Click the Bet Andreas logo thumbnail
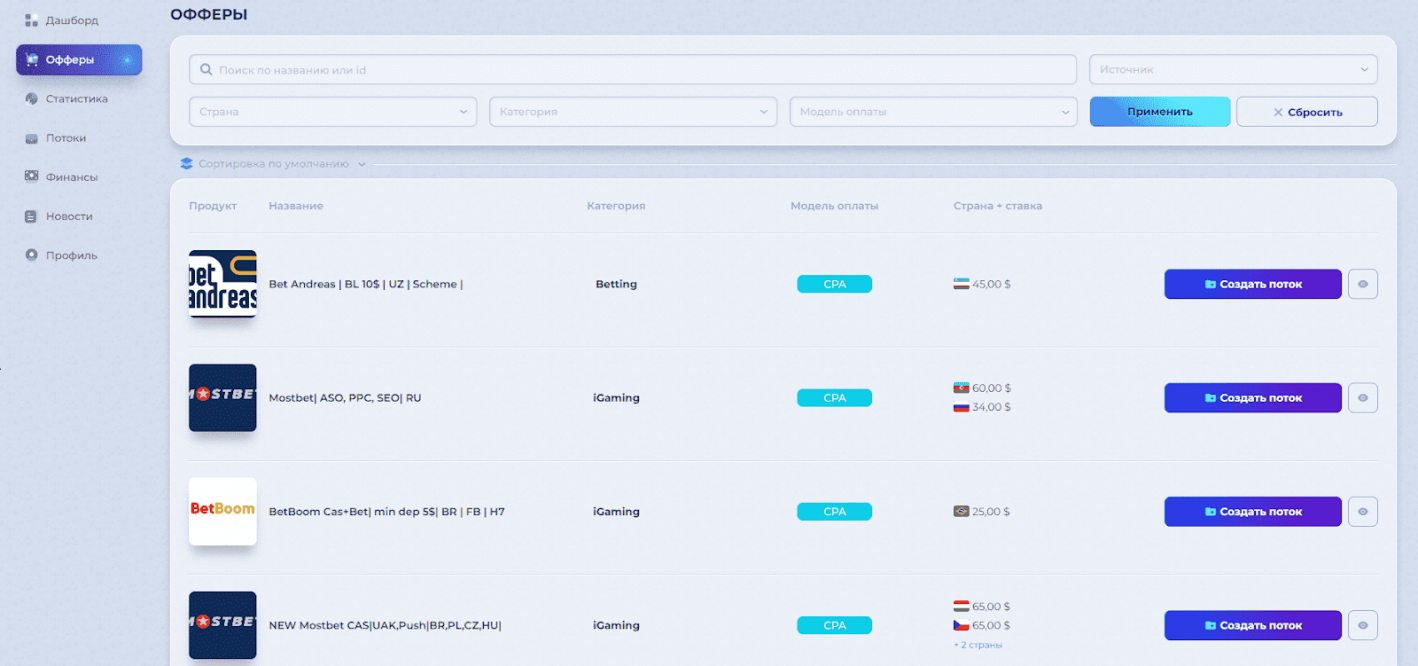The height and width of the screenshot is (666, 1418). (223, 284)
